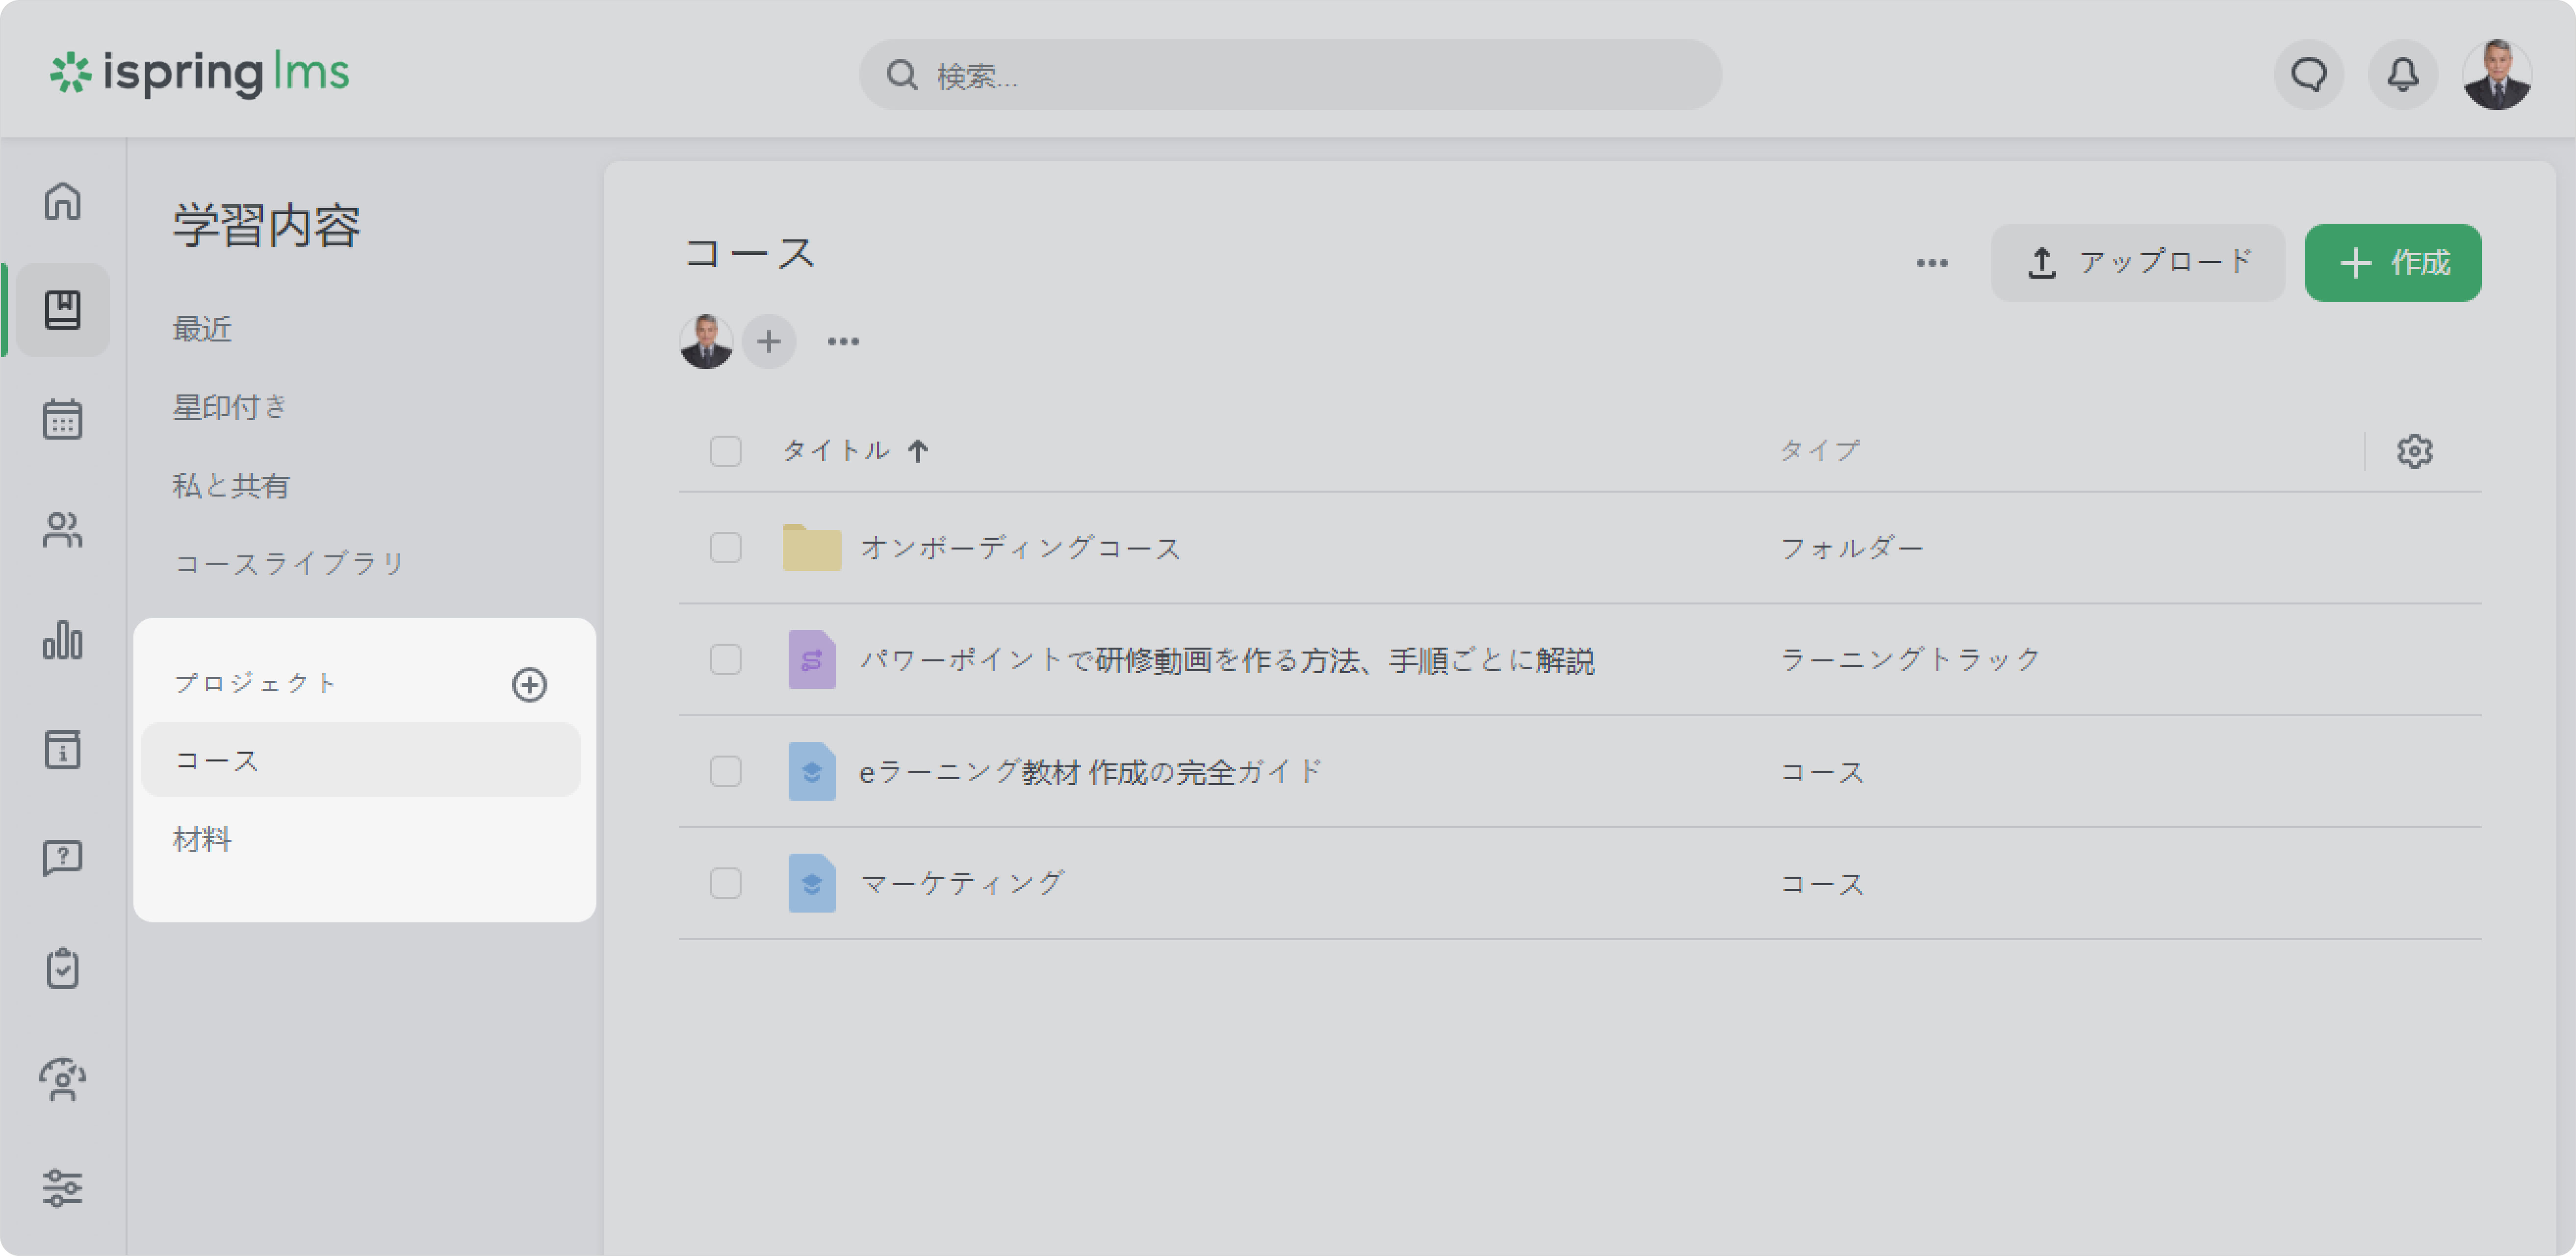Select 材料 in the project list

pos(202,839)
